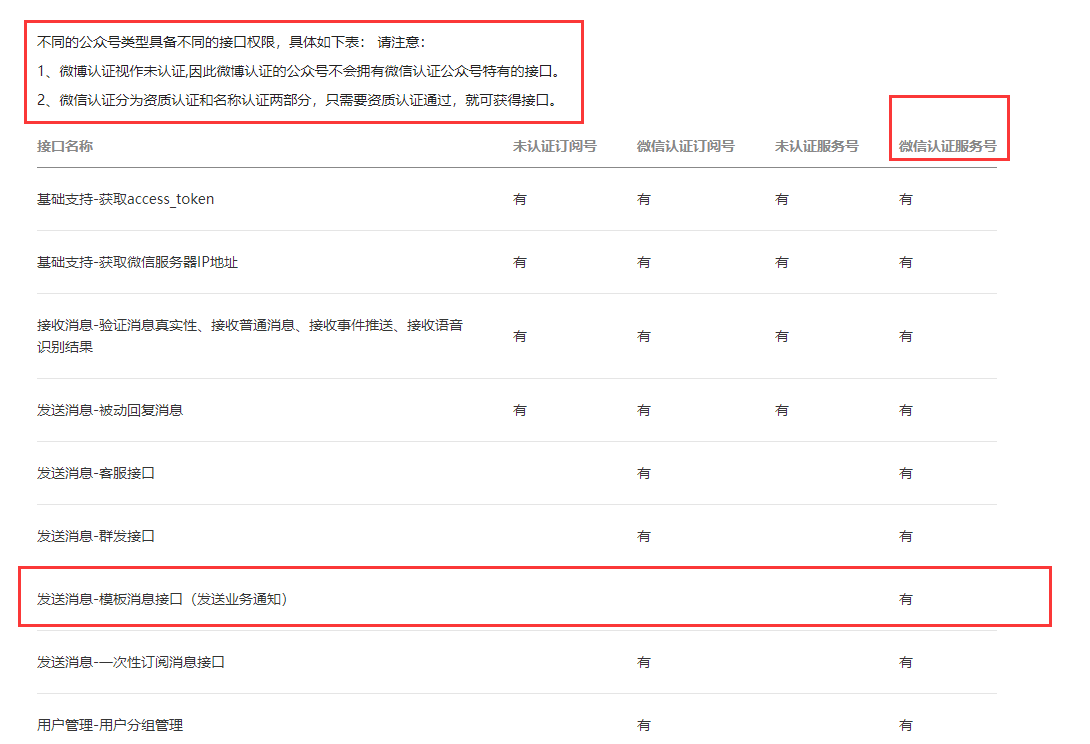The image size is (1090, 744).
Task: Click row name 发送消息-客服接口
Action: click(96, 473)
